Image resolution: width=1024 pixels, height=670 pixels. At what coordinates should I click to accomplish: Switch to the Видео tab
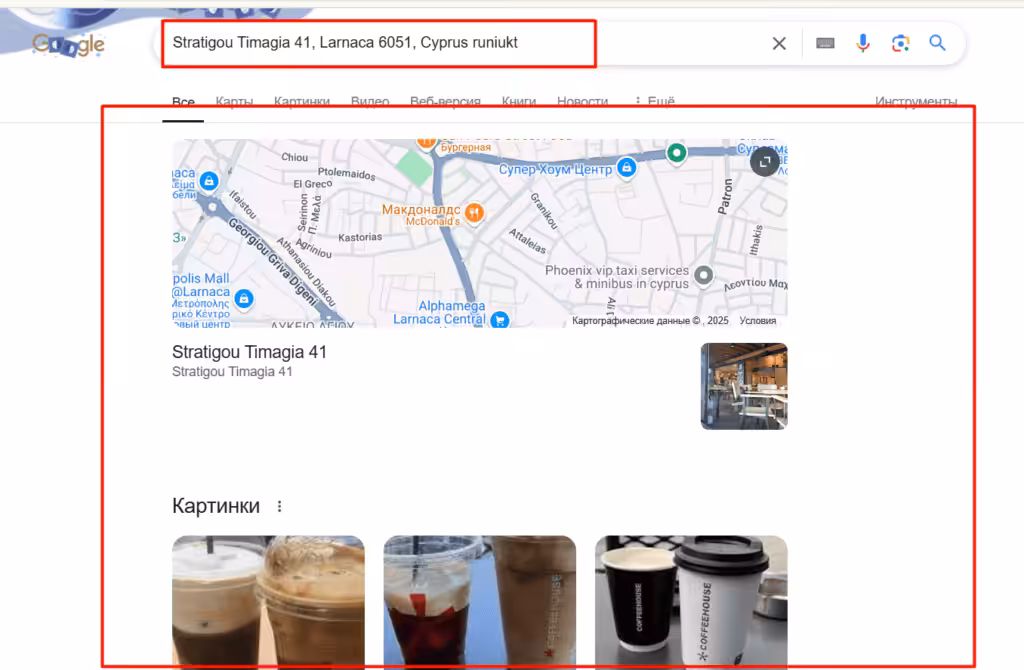370,102
